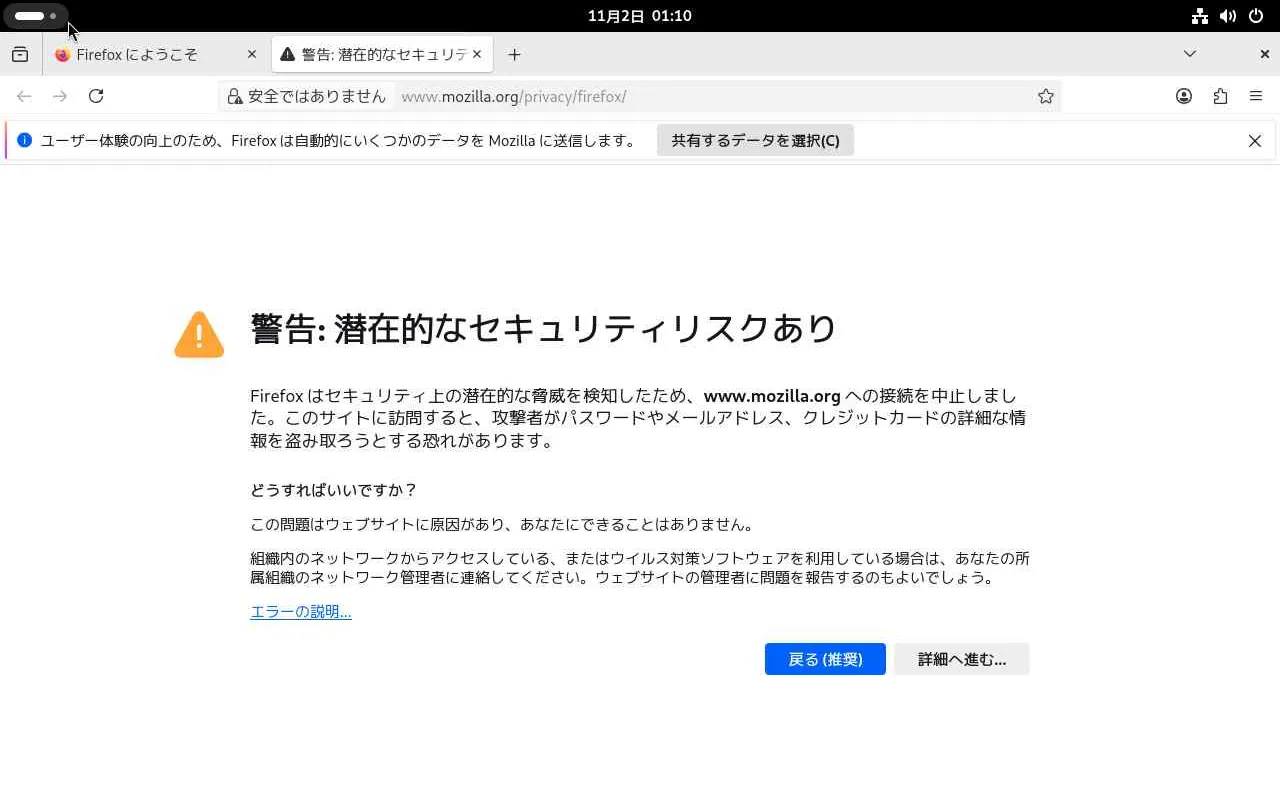Click the heading "警告: 潜在的なセキュリティリスクあり"

click(543, 328)
